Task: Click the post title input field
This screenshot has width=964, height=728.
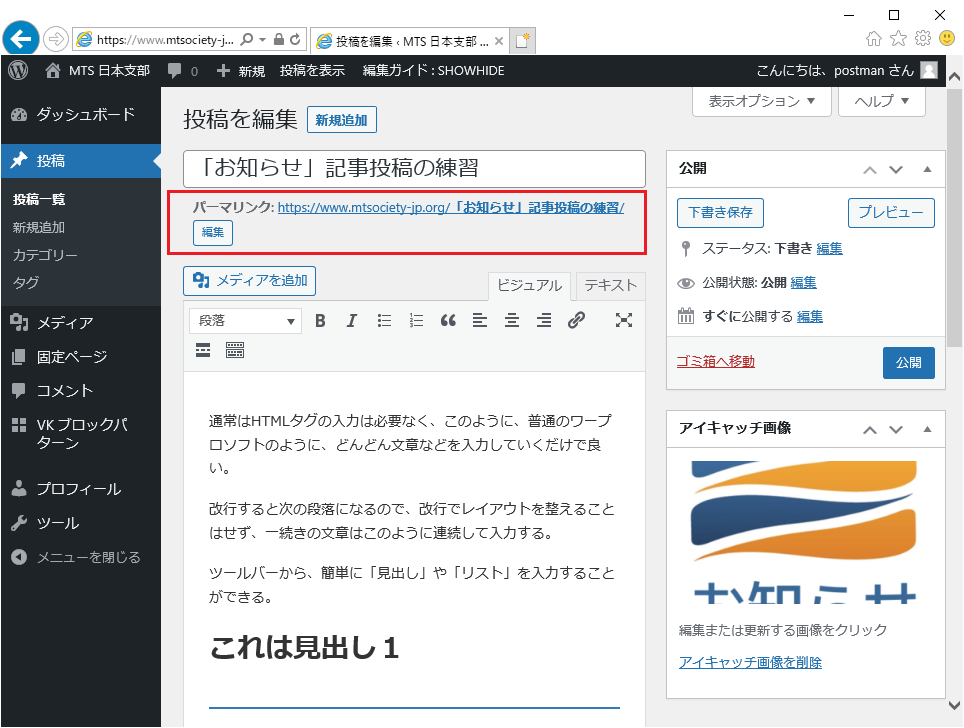Action: (x=414, y=168)
